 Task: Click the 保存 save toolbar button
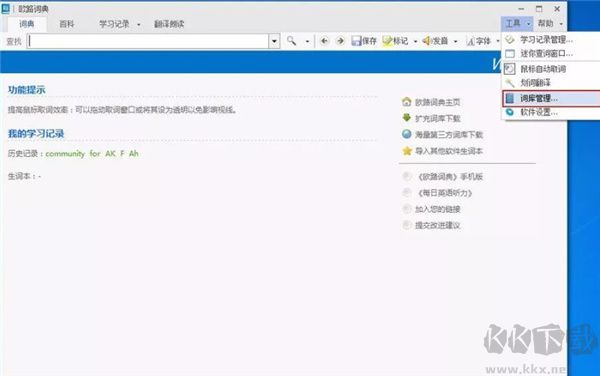pos(364,41)
